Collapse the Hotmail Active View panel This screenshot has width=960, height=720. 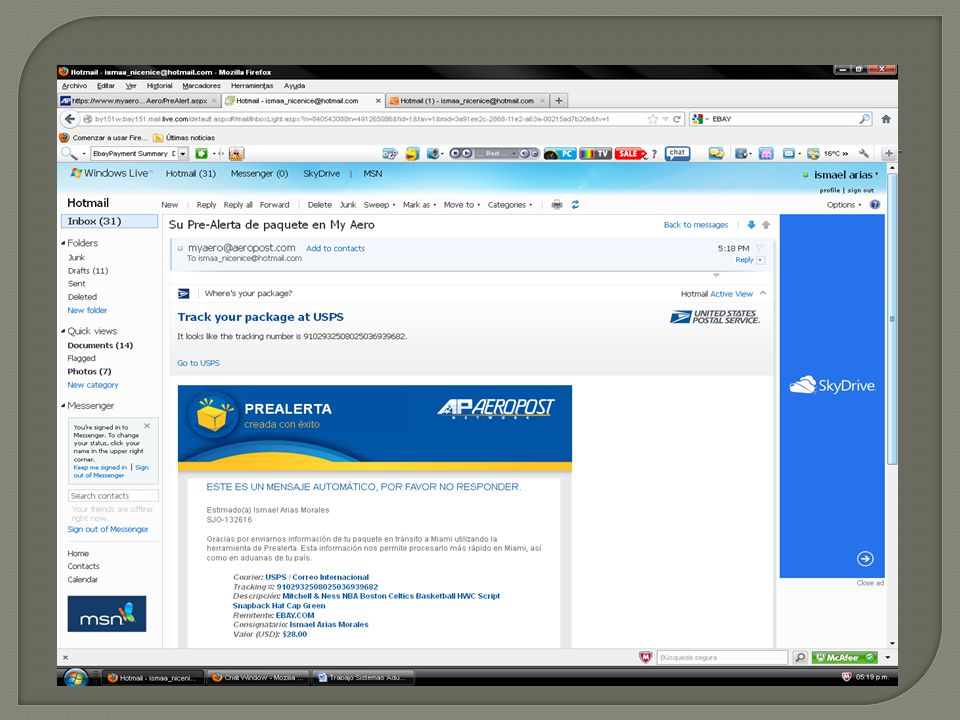(x=763, y=293)
